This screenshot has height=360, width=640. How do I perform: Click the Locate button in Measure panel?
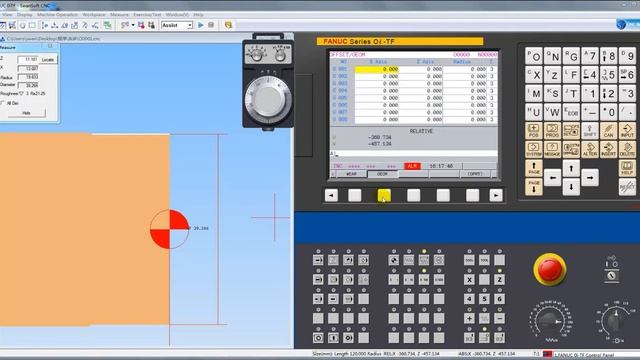[x=48, y=60]
